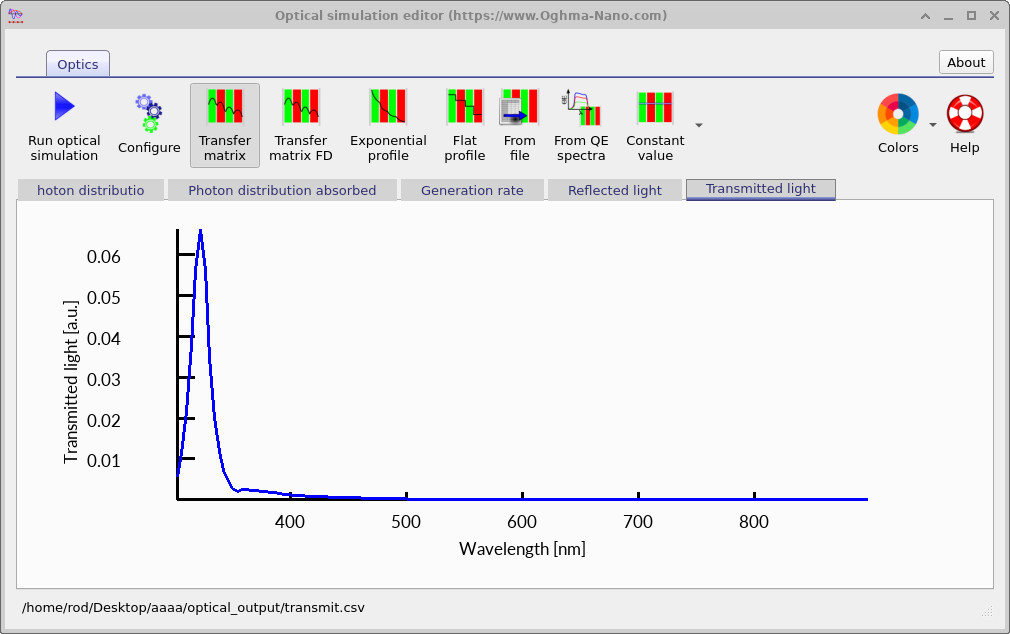The height and width of the screenshot is (634, 1010).
Task: Select the Transfer matrix model
Action: [x=225, y=126]
